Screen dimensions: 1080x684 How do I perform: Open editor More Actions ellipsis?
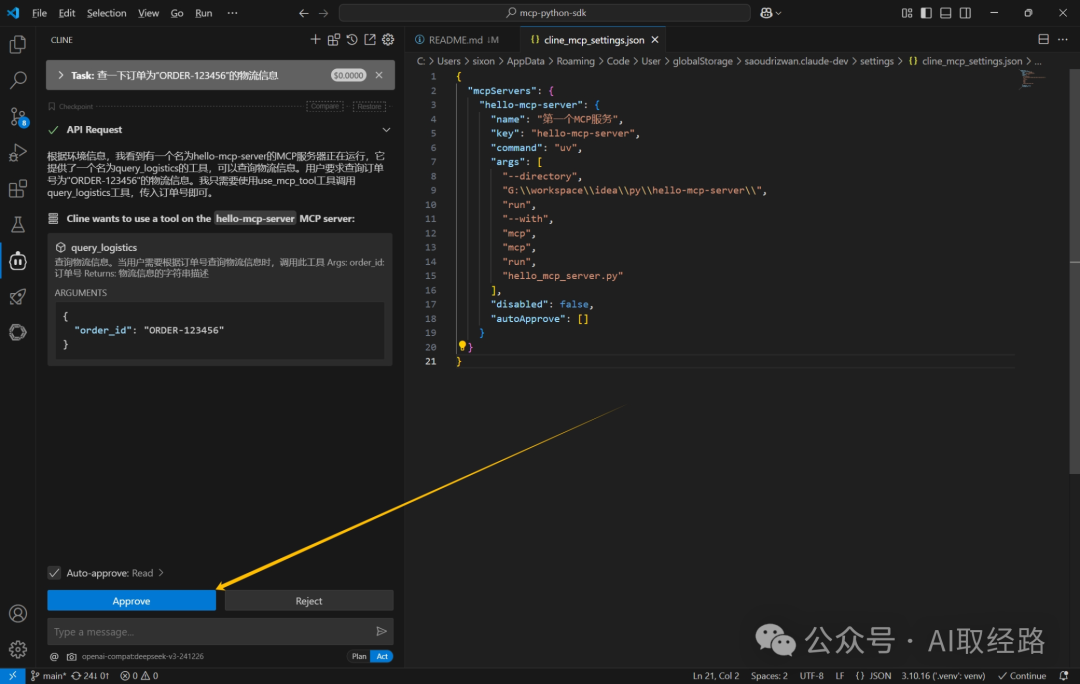[1063, 40]
